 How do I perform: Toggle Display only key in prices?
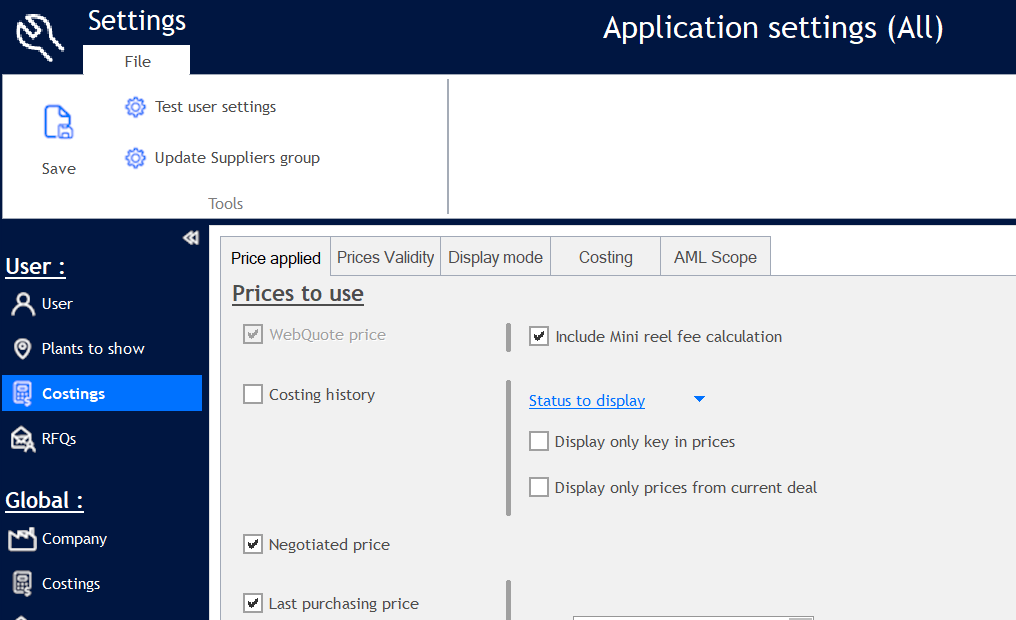point(539,441)
